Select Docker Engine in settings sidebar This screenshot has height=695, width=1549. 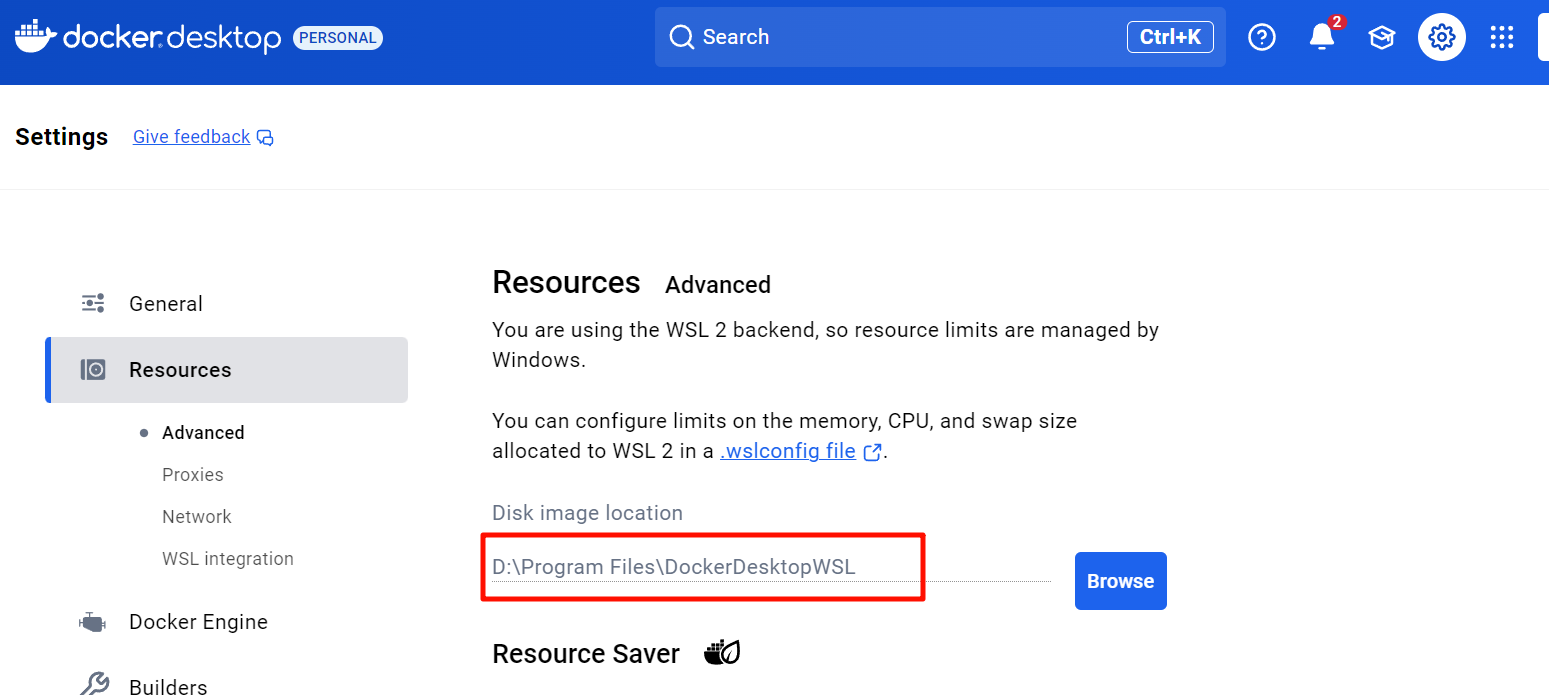point(226,622)
